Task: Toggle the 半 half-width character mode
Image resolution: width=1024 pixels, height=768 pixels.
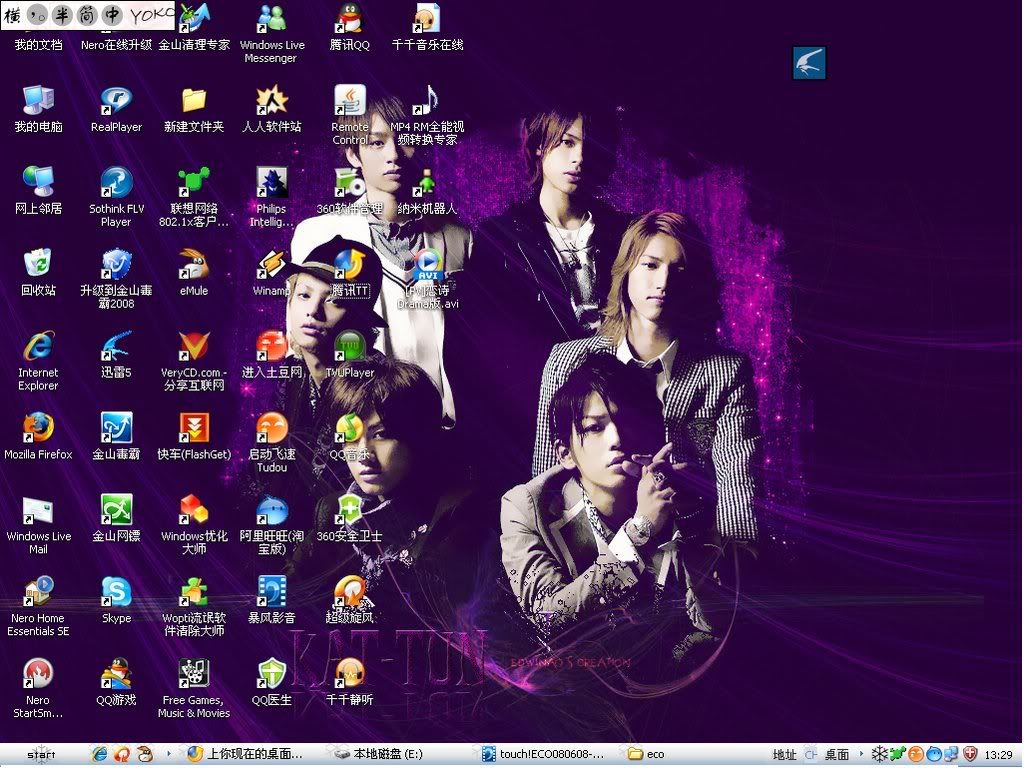Action: [x=63, y=15]
